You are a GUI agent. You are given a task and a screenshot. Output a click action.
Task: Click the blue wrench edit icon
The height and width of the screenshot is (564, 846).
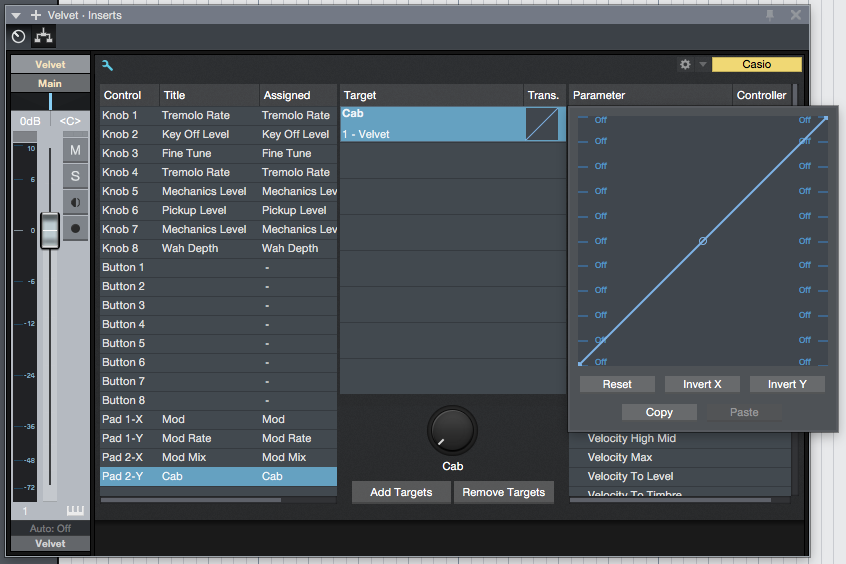[x=108, y=65]
